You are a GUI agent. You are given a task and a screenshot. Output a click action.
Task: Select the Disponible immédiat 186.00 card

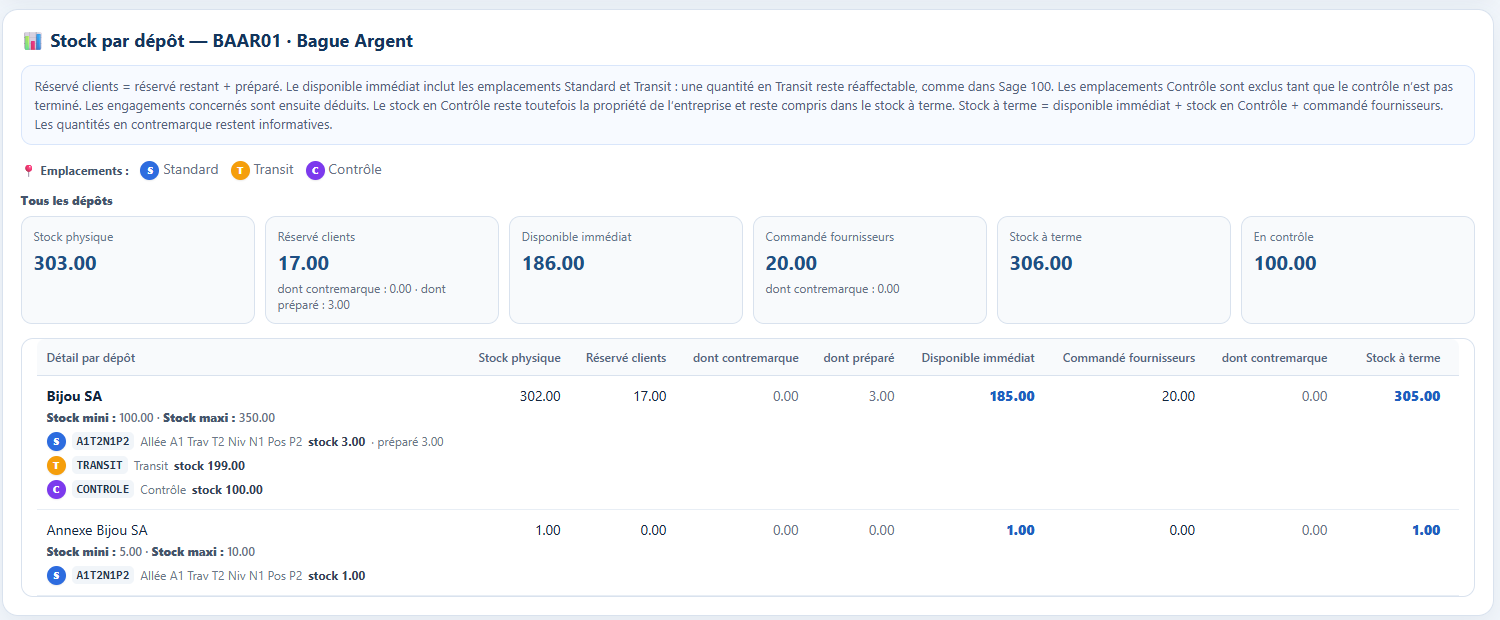[x=626, y=270]
